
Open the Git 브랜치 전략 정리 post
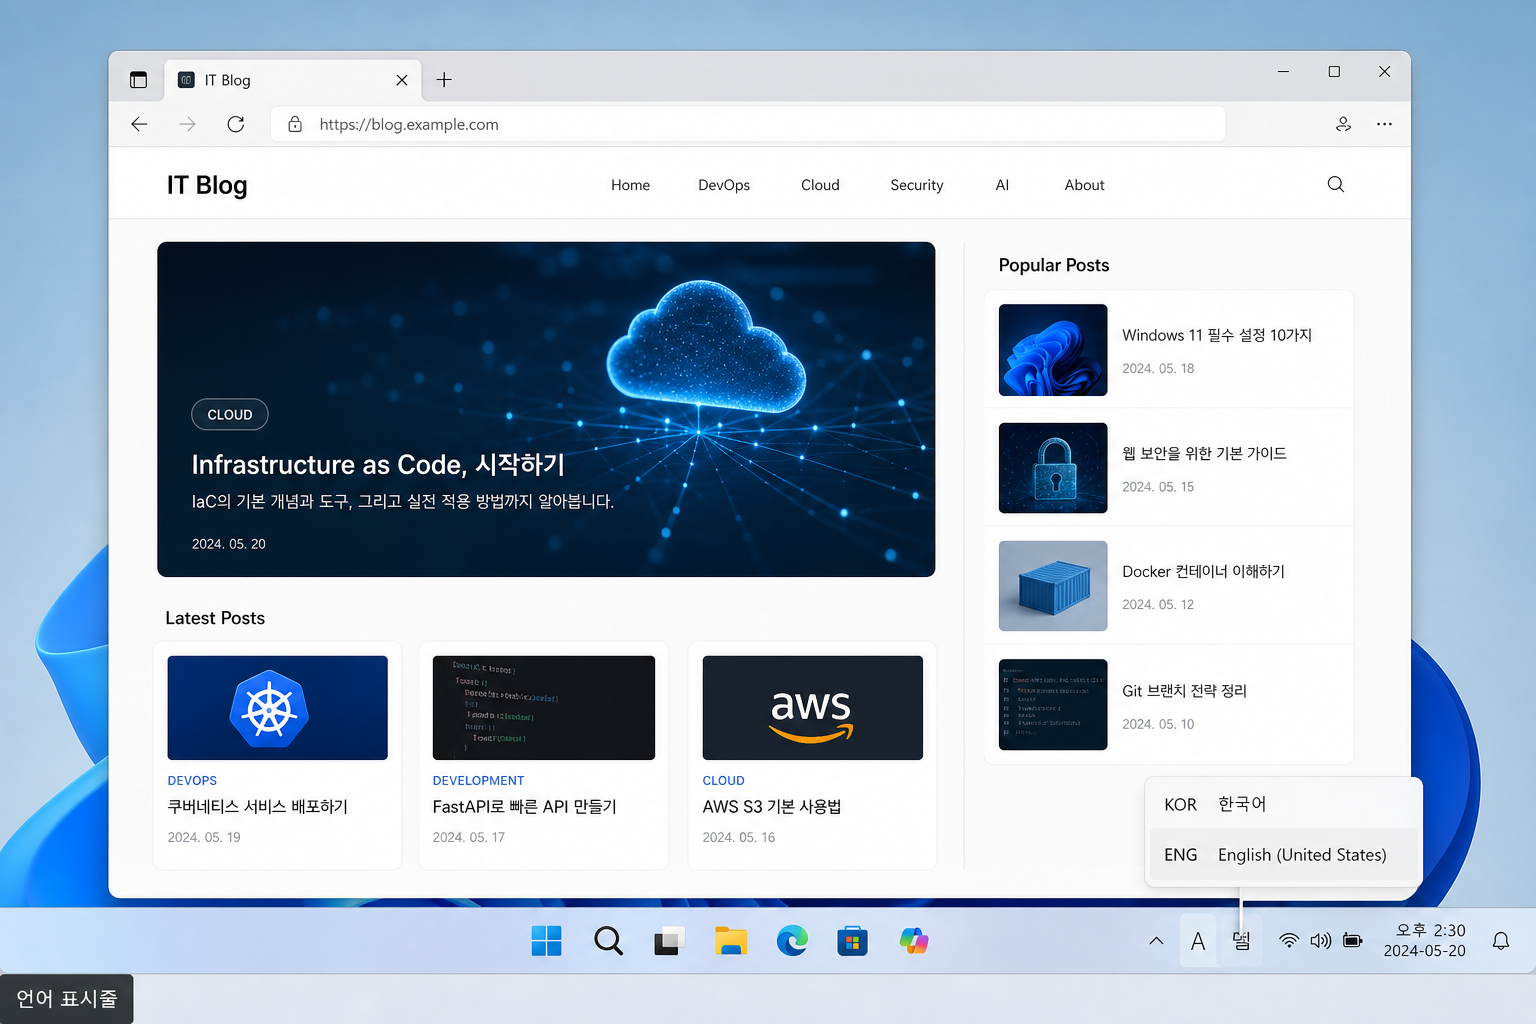click(x=1184, y=691)
